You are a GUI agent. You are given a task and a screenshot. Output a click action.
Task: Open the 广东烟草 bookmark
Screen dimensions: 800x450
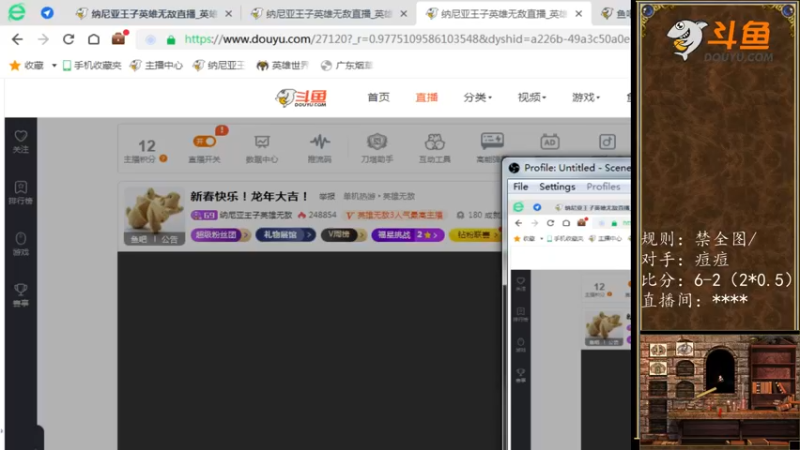347,65
